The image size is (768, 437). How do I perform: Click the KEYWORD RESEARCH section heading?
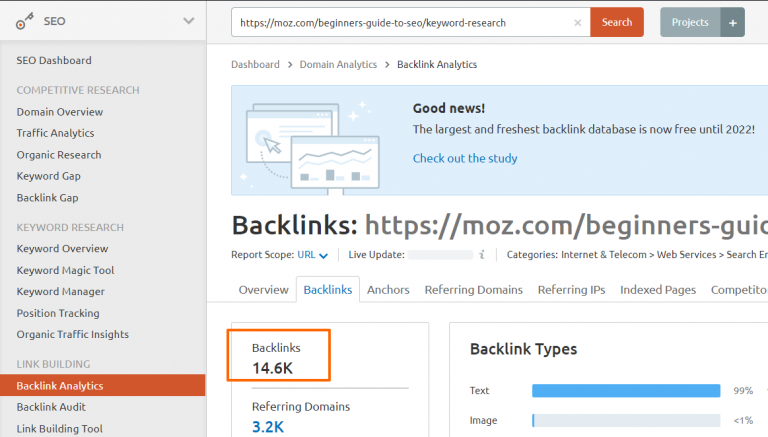tap(70, 227)
